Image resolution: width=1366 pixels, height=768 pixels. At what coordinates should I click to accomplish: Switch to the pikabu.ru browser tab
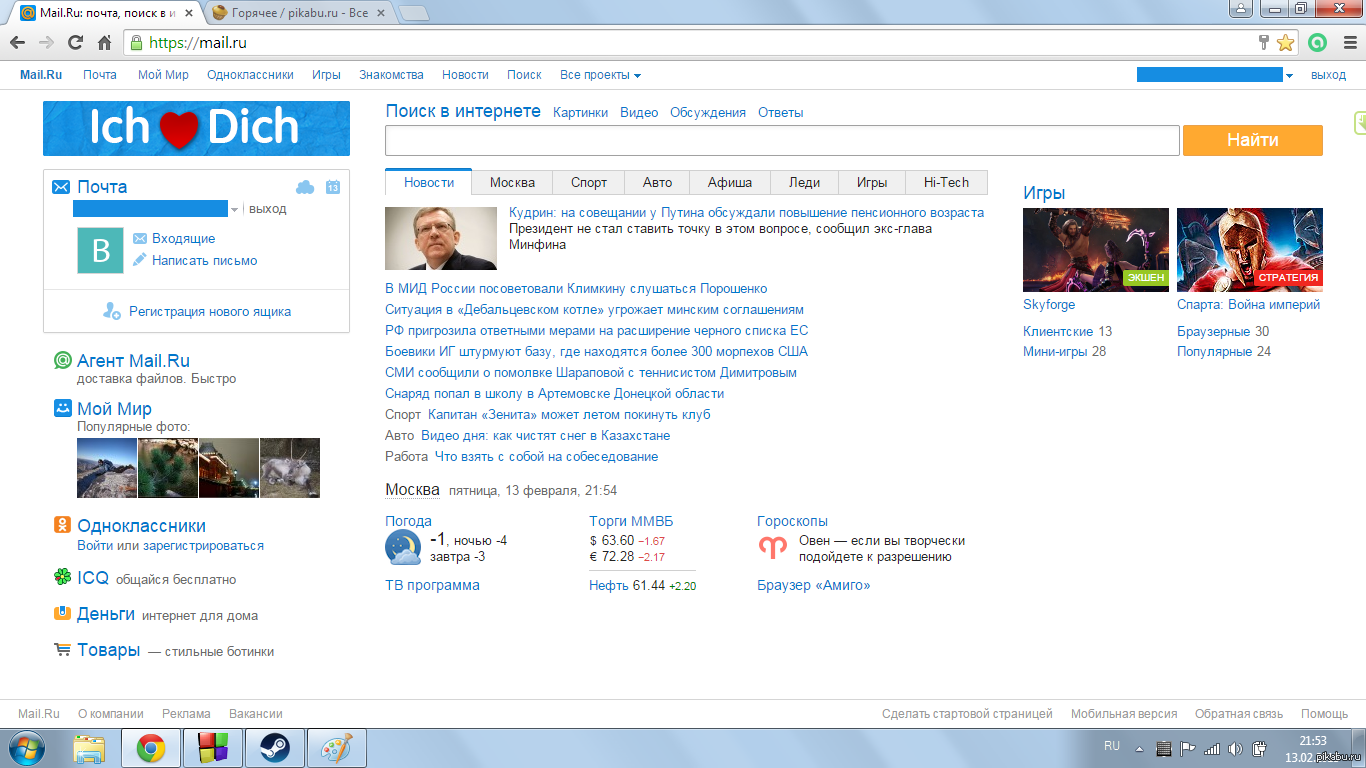(290, 12)
